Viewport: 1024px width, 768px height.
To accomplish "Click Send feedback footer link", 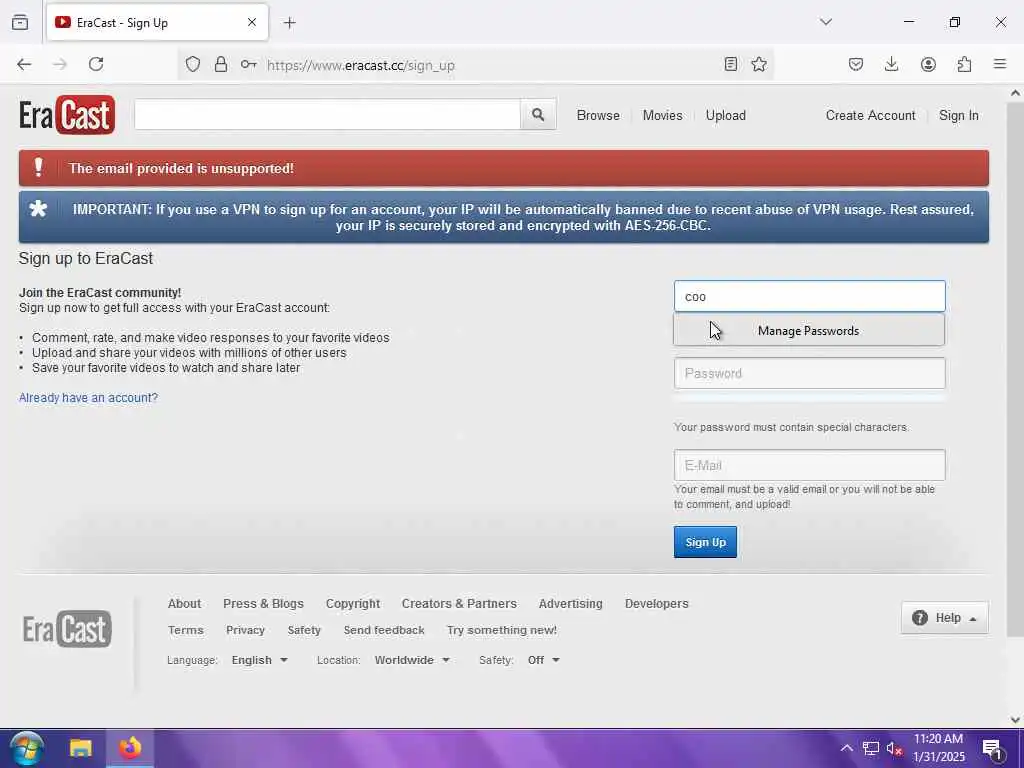I will 384,630.
